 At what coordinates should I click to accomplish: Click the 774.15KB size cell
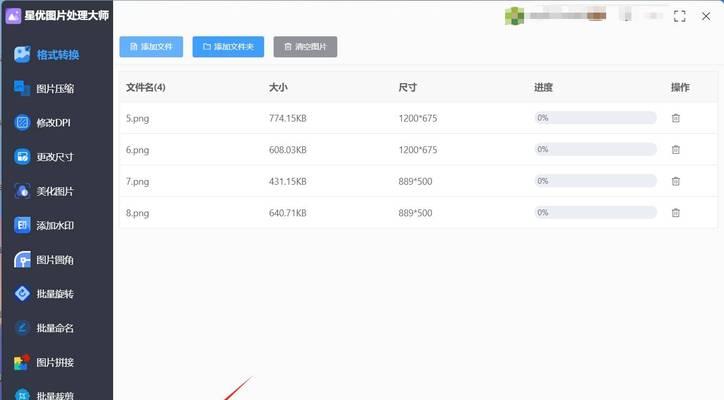(288, 118)
